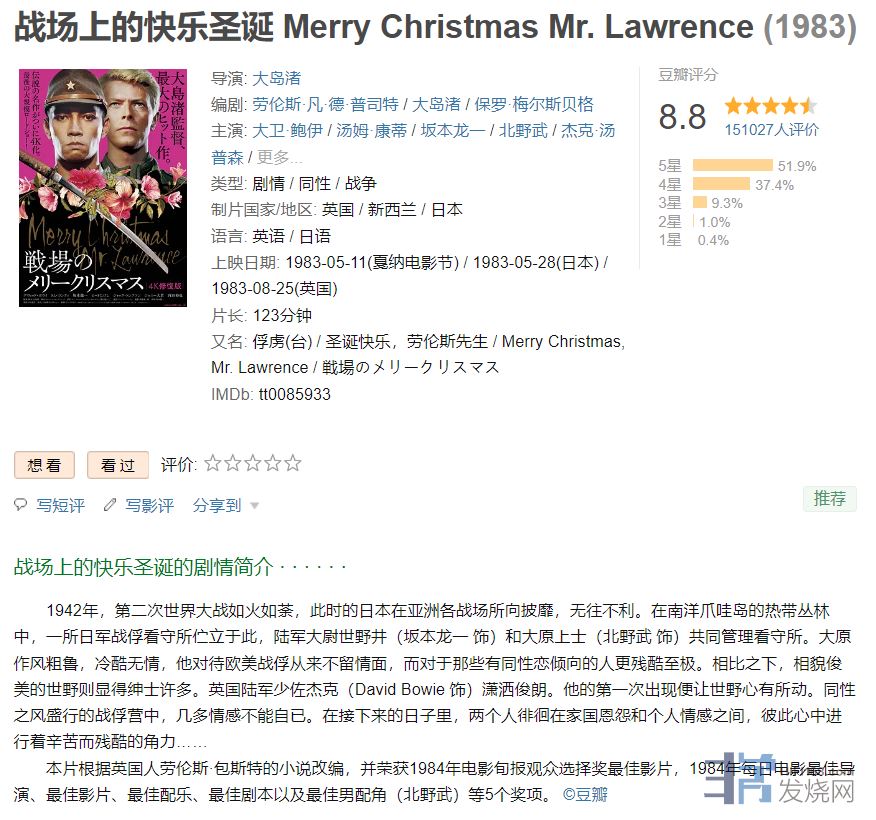Open actor 北野武's page

click(x=523, y=131)
